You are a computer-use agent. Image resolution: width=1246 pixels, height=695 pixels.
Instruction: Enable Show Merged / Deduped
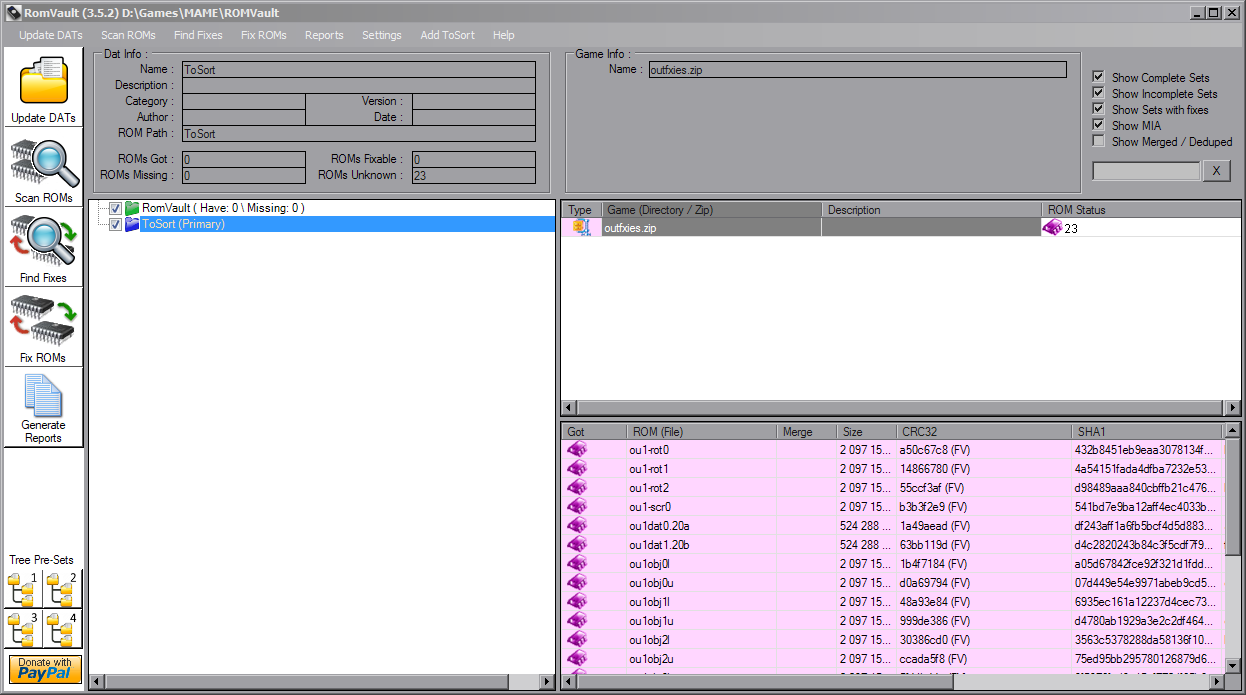click(1098, 140)
